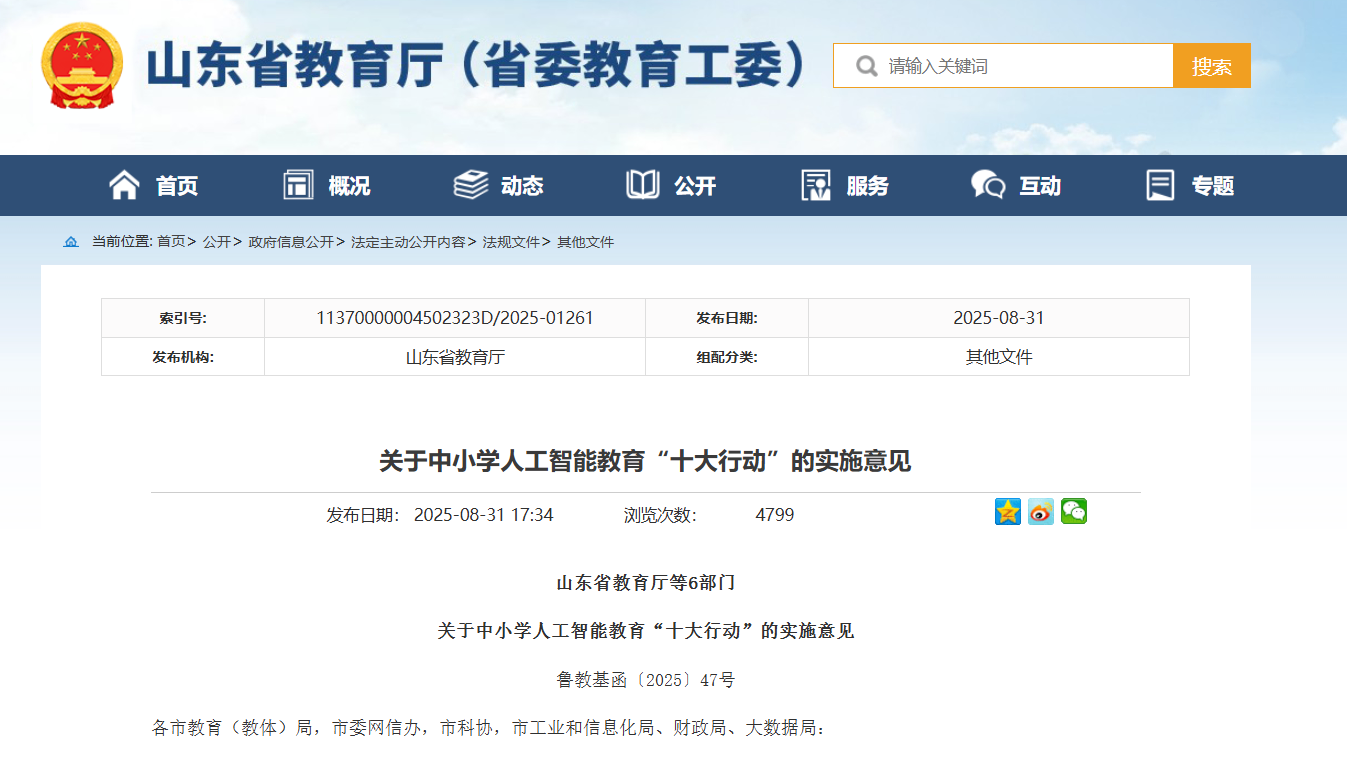
Task: Click the open book icon beside 公开
Action: tap(643, 185)
